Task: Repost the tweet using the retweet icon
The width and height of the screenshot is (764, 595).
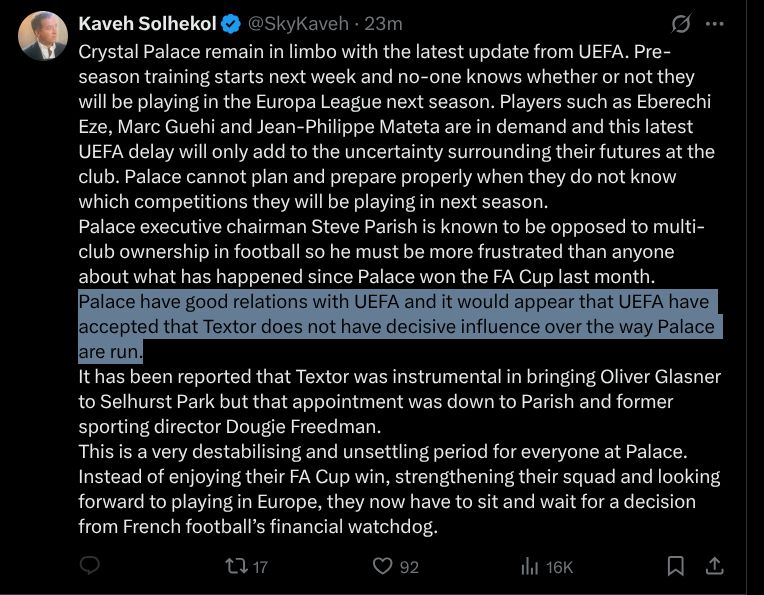Action: [236, 566]
